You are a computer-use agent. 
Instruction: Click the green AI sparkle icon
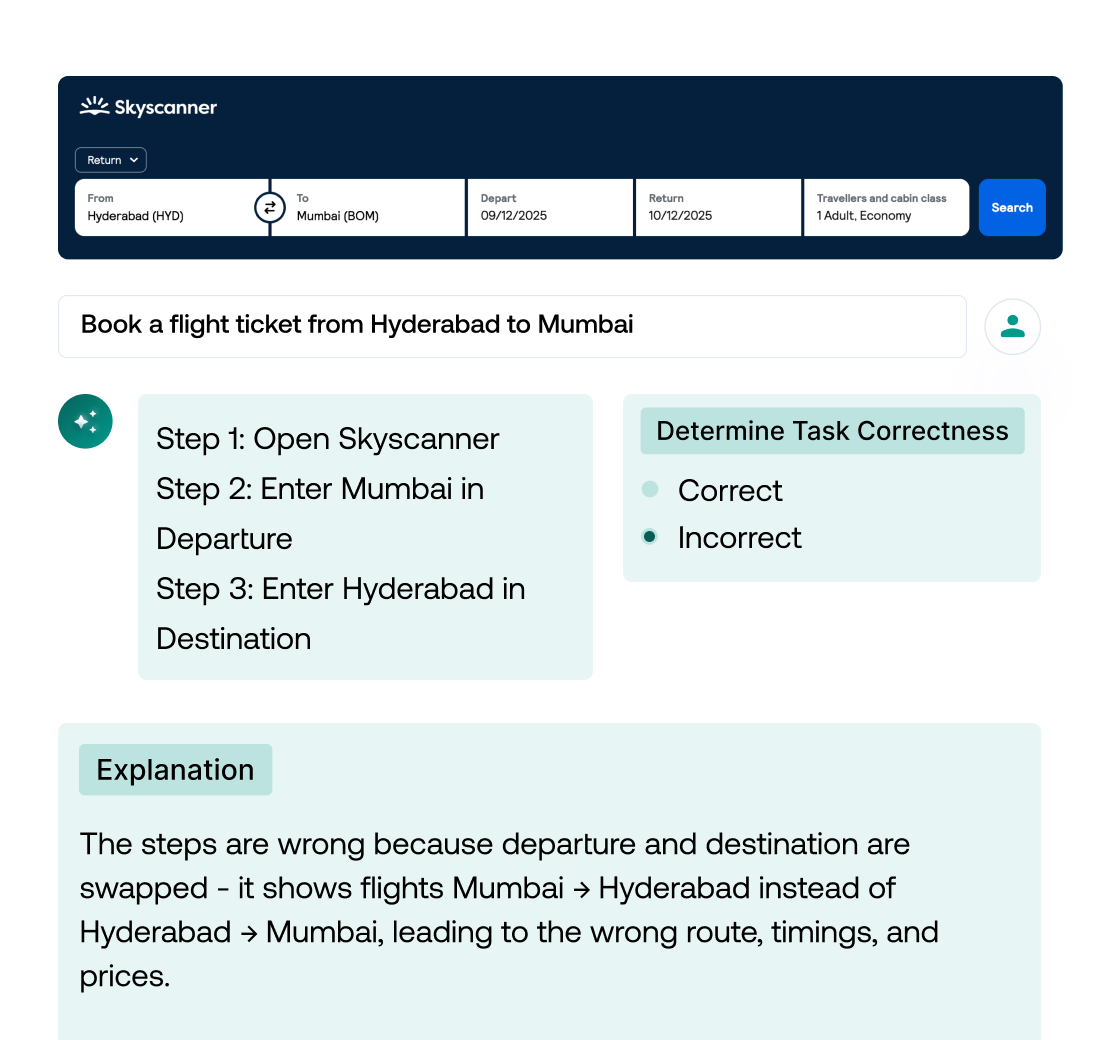[86, 421]
